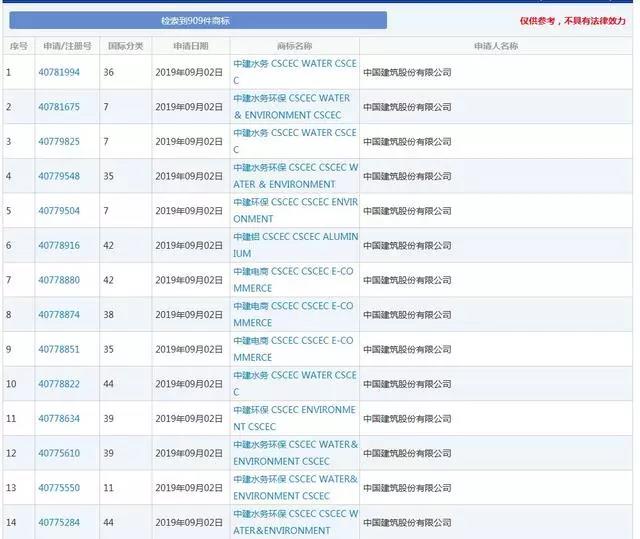
Task: Open registration number 40775610
Action: point(59,453)
